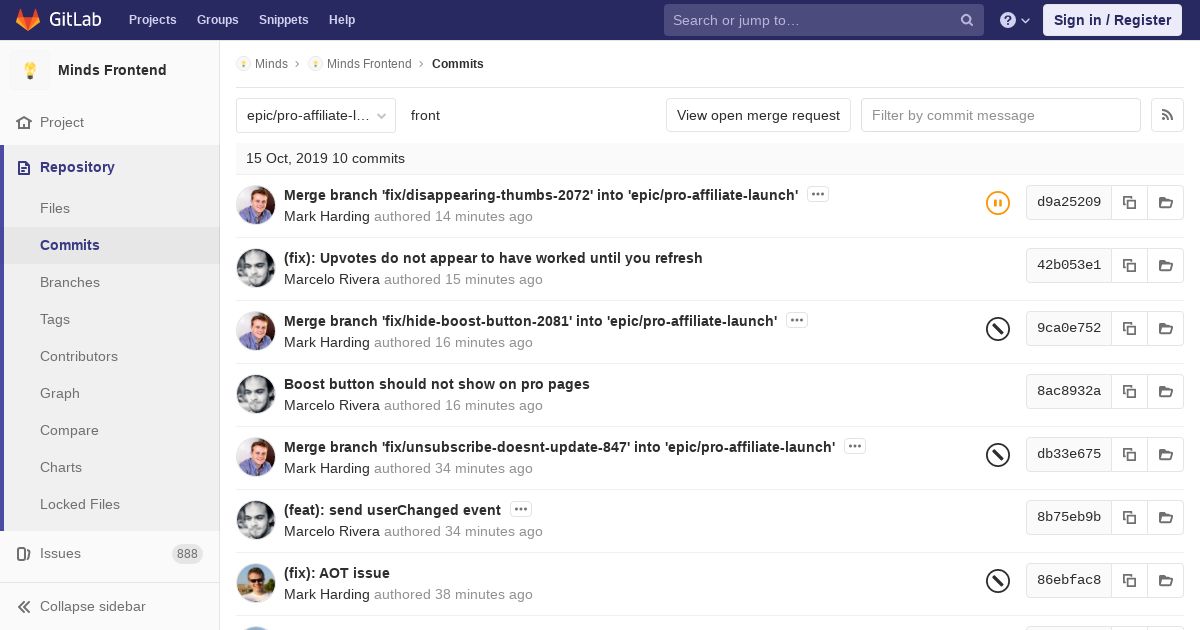The width and height of the screenshot is (1200, 630).
Task: Go to Branches in sidebar
Action: click(70, 282)
